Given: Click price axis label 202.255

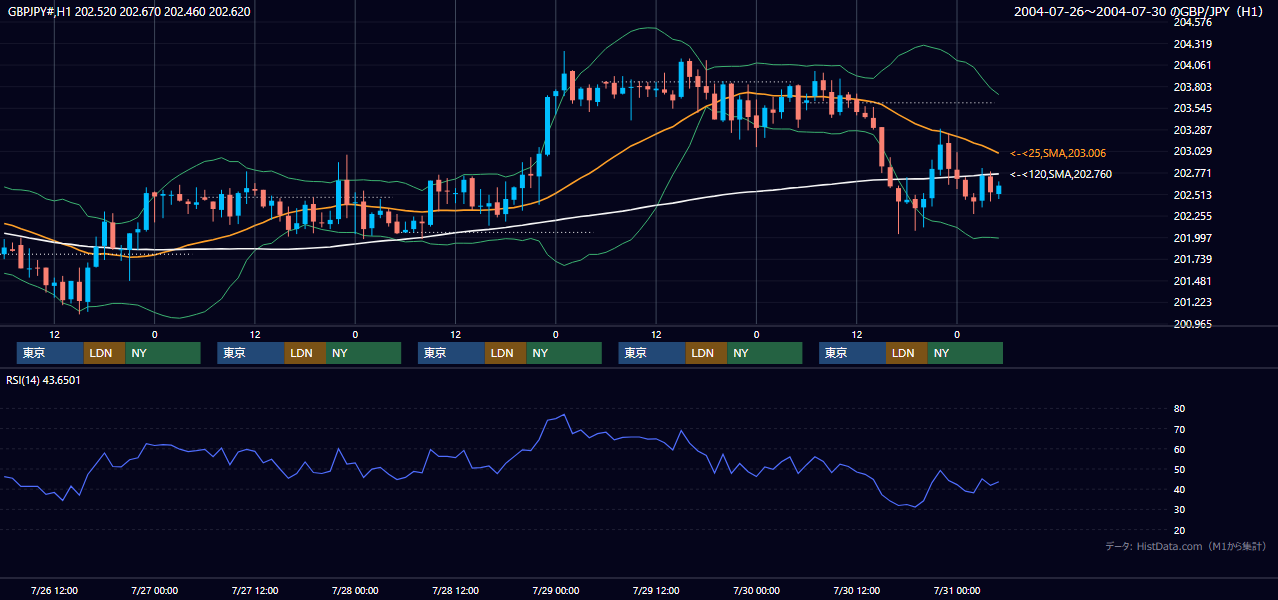Looking at the screenshot, I should [1192, 216].
